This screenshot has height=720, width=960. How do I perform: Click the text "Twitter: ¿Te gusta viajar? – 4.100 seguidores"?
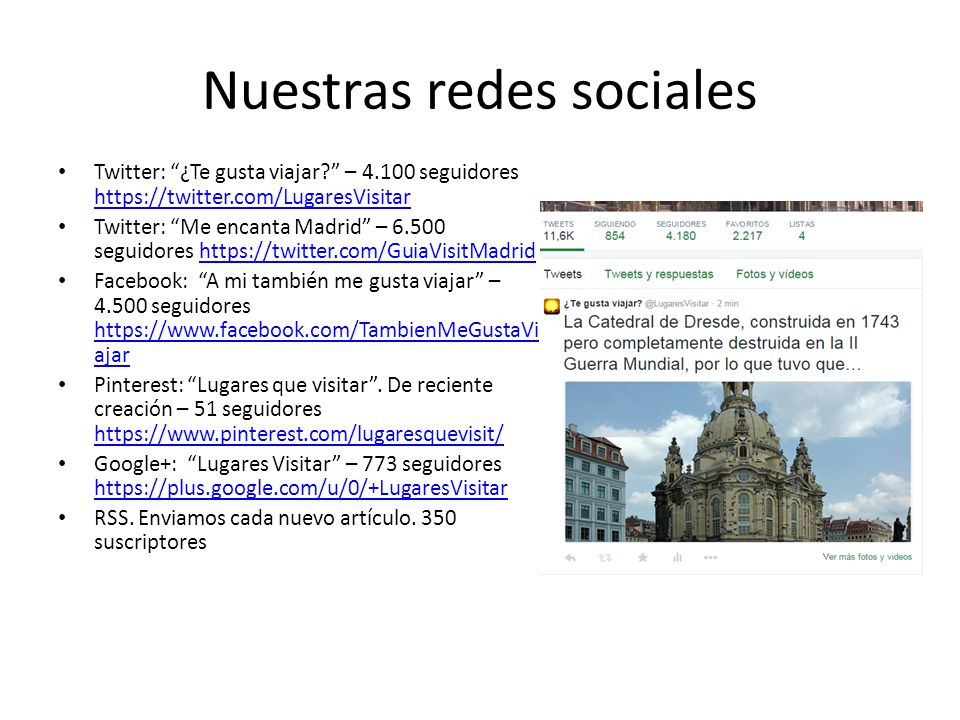pyautogui.click(x=306, y=172)
